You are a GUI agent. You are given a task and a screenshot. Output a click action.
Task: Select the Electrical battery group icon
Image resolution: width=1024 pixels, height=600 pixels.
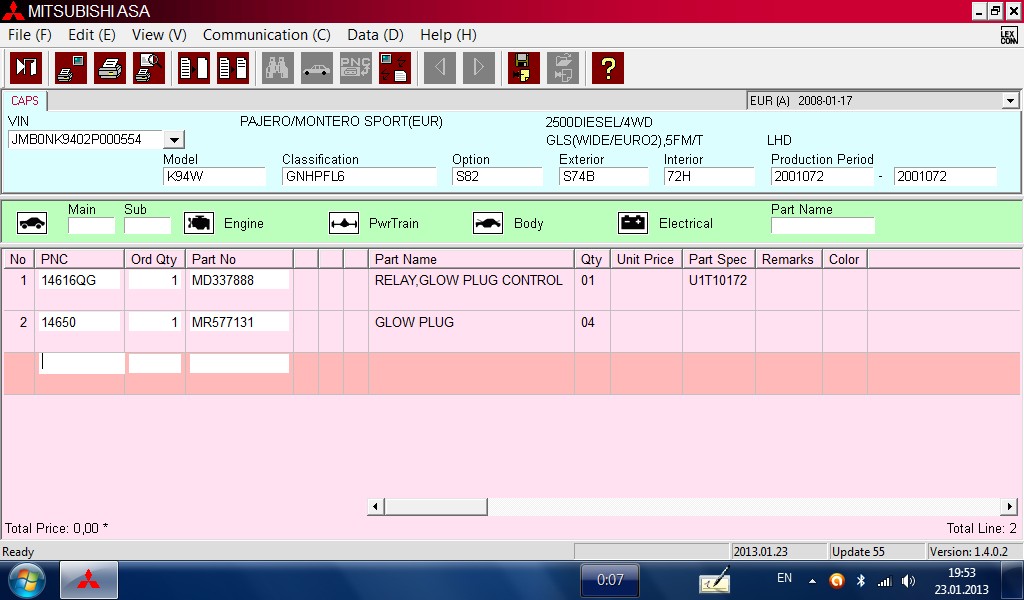pyautogui.click(x=633, y=223)
